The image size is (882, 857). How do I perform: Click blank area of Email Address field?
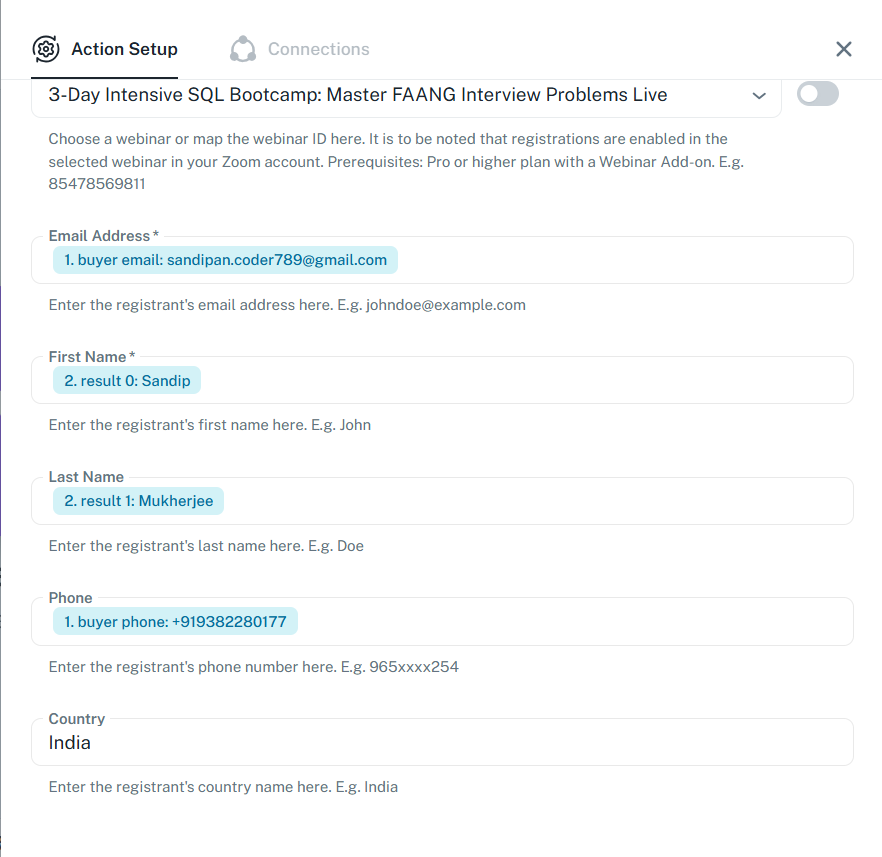tap(620, 260)
